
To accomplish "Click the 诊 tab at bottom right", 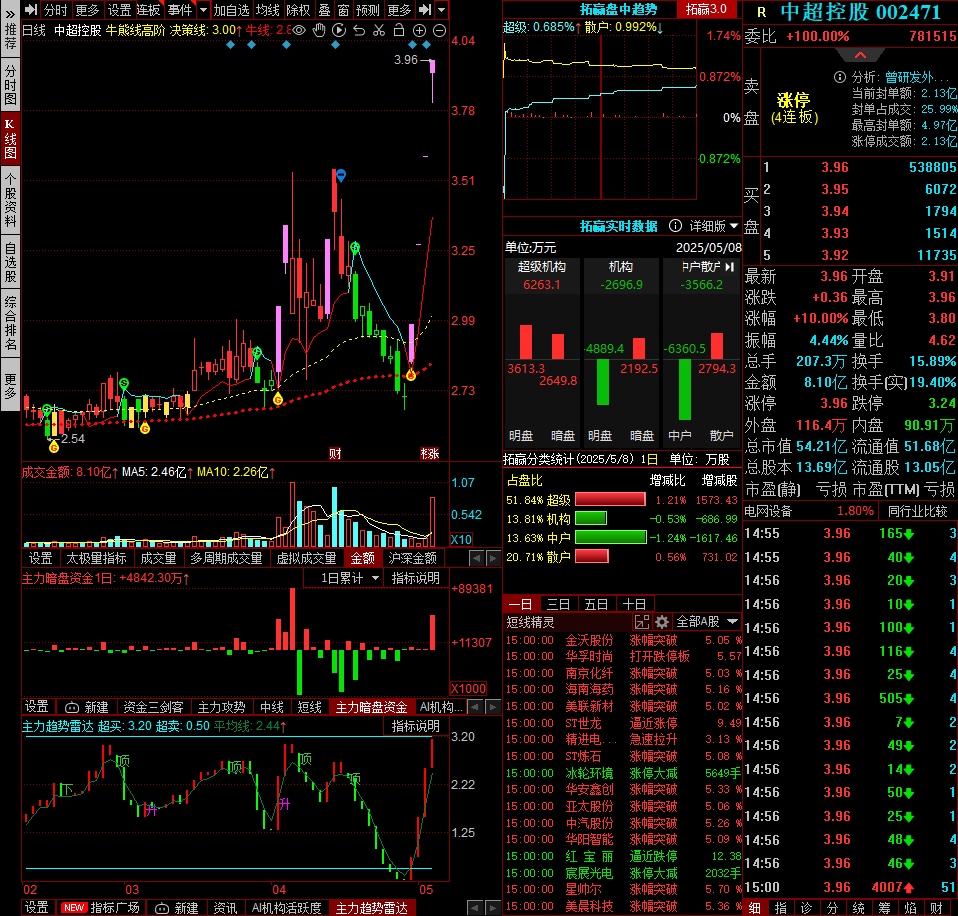I will click(806, 908).
